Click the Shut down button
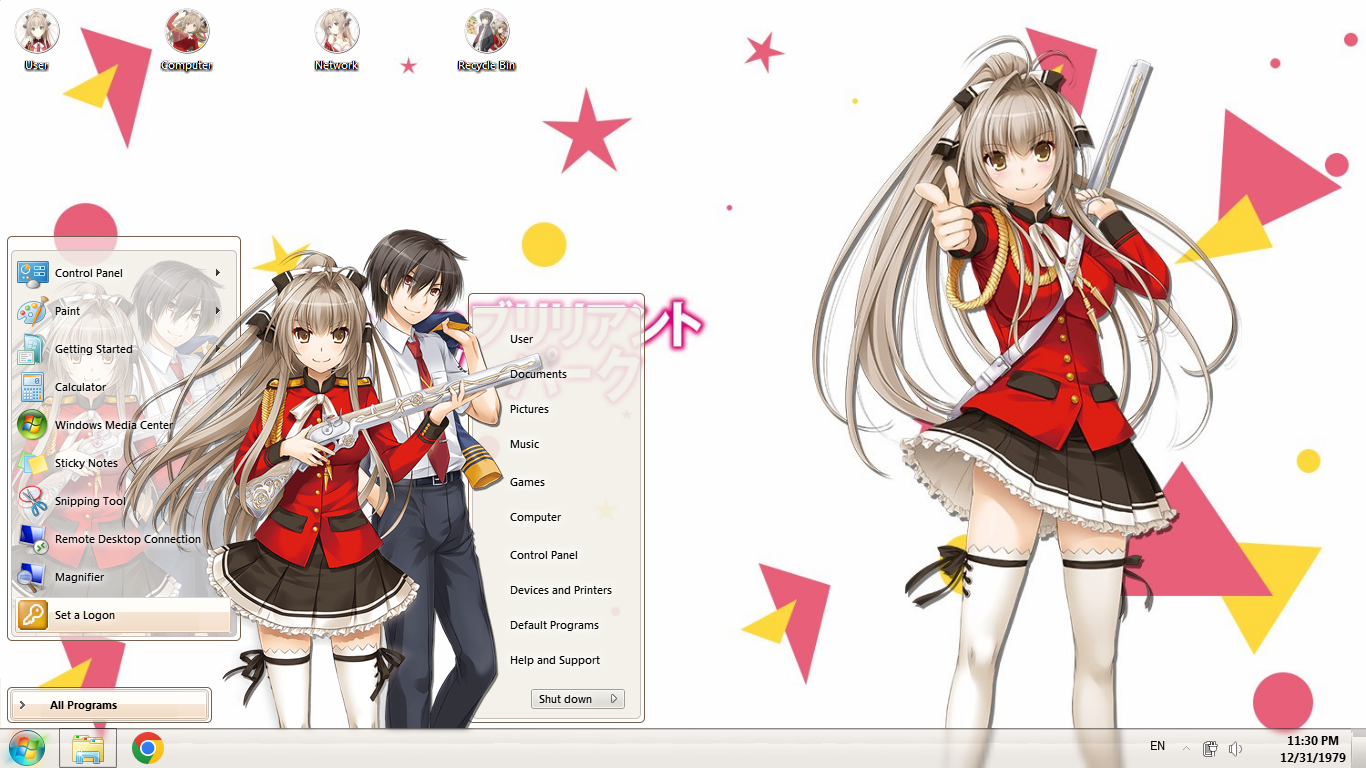 566,699
